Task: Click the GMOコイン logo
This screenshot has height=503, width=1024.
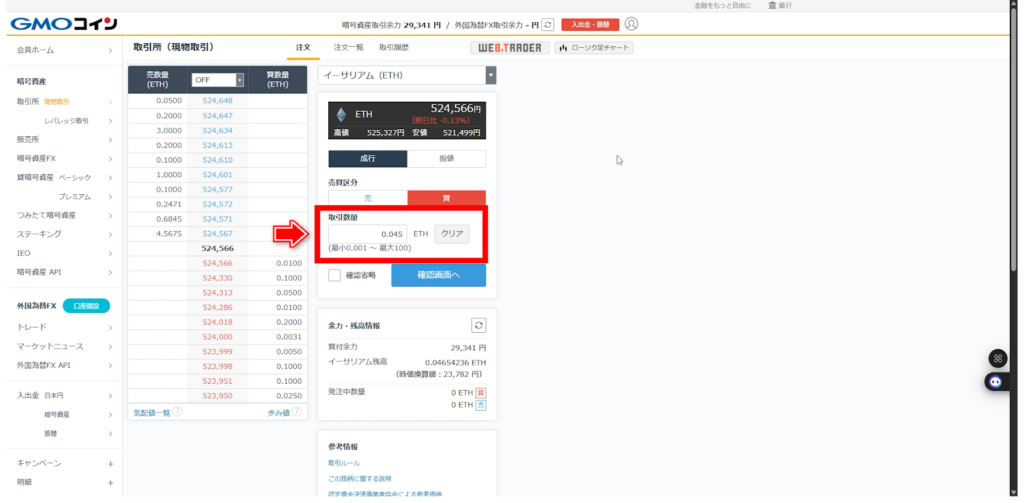Action: tap(64, 24)
